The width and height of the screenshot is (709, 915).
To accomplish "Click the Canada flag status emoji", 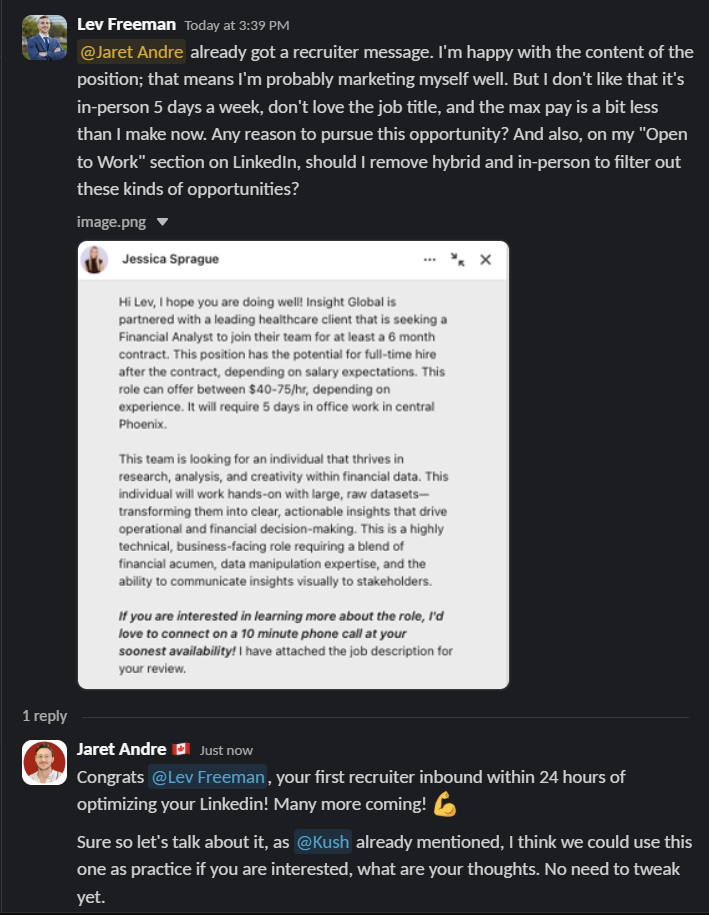I will point(181,749).
